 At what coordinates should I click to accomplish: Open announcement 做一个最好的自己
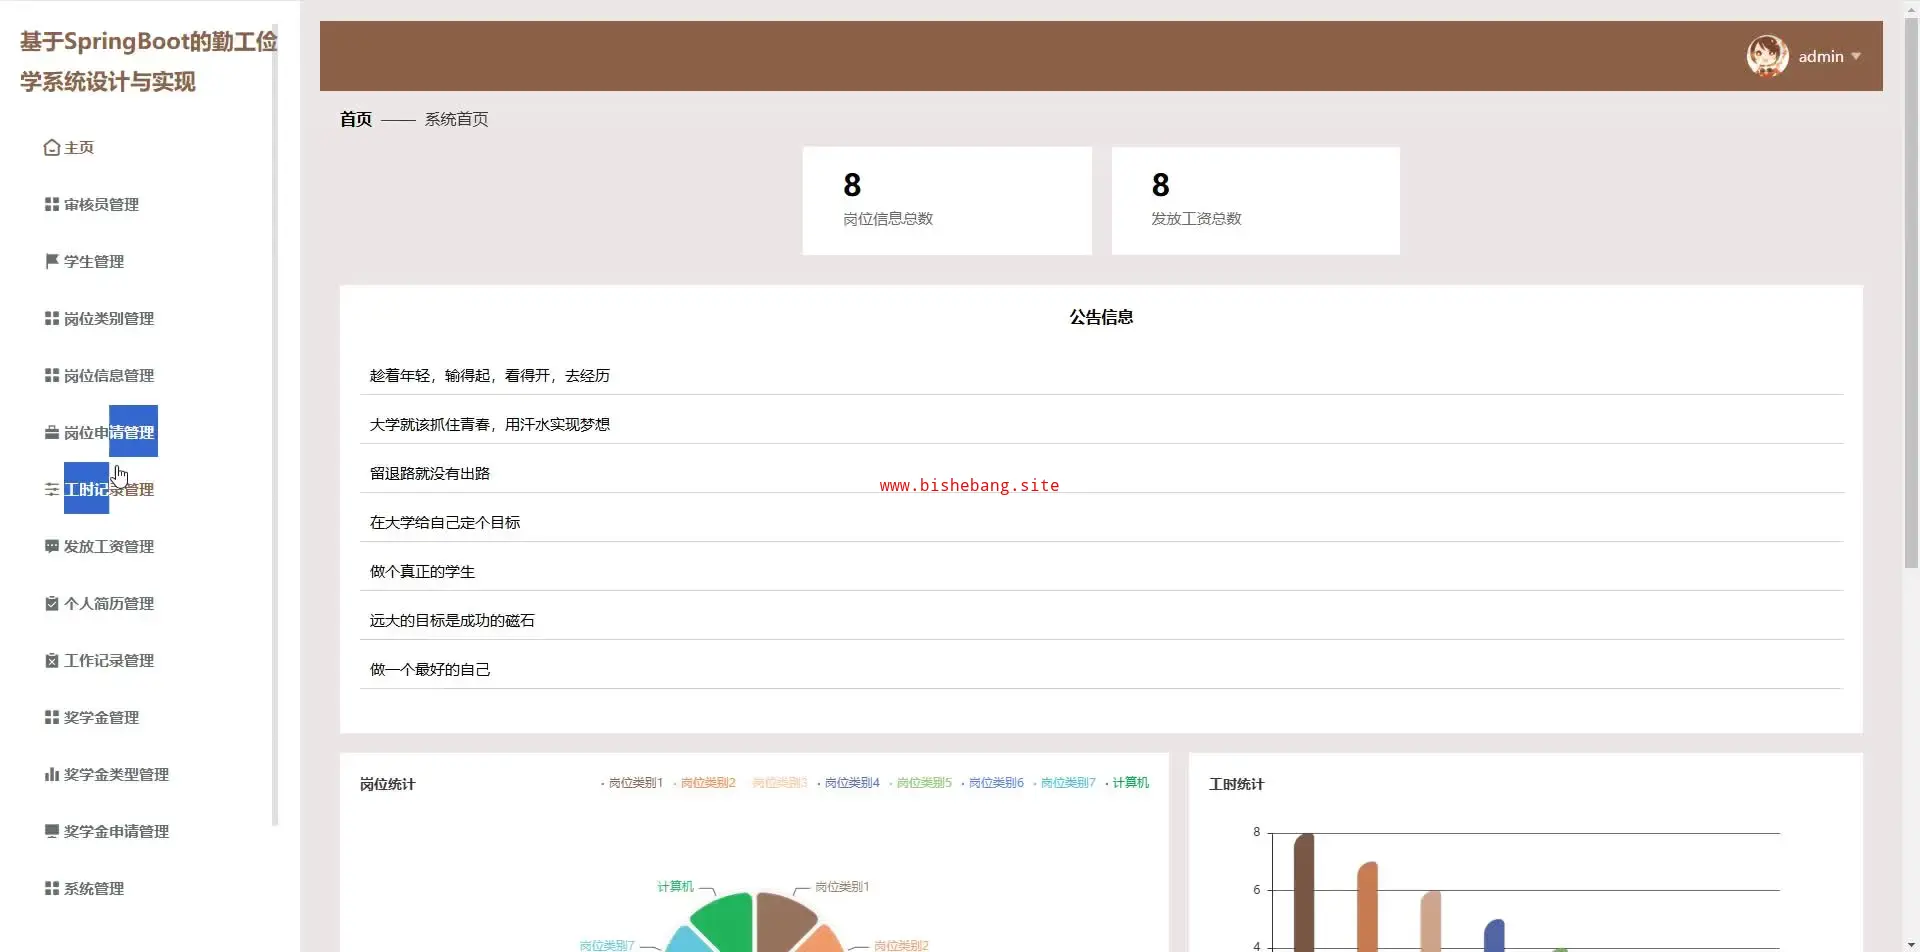(x=1101, y=670)
